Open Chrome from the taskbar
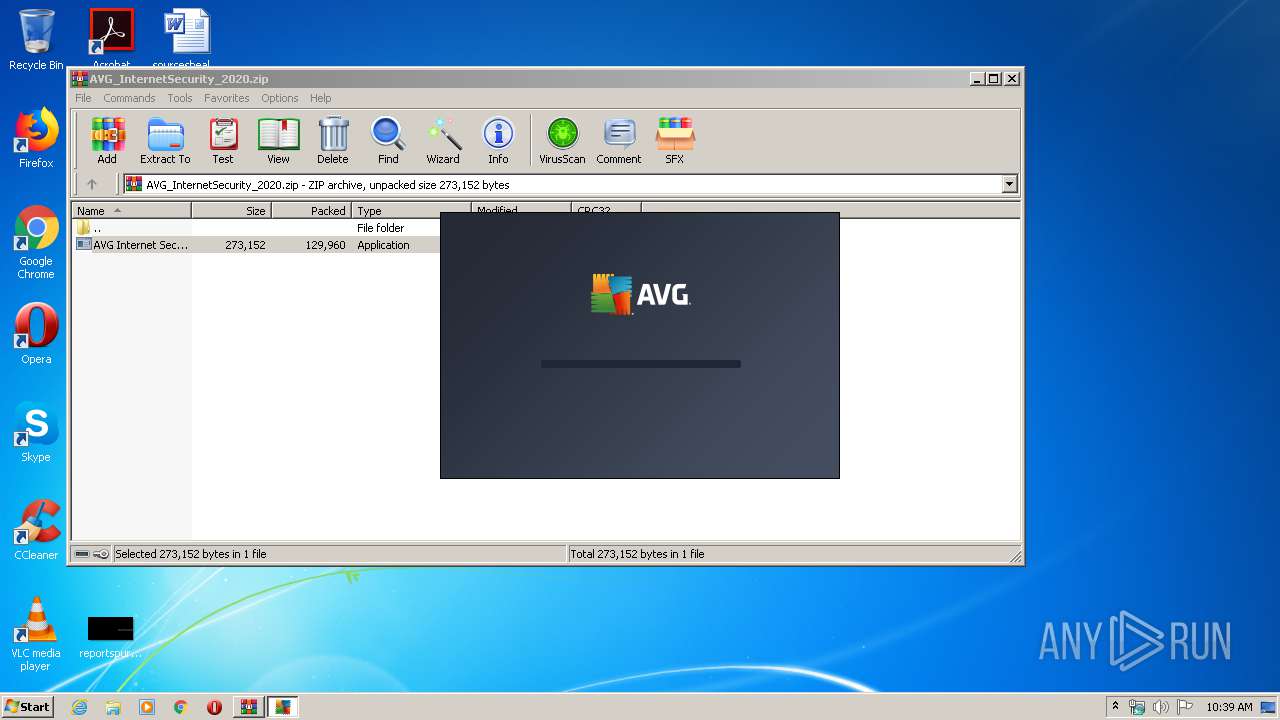The image size is (1280, 720). coord(181,707)
